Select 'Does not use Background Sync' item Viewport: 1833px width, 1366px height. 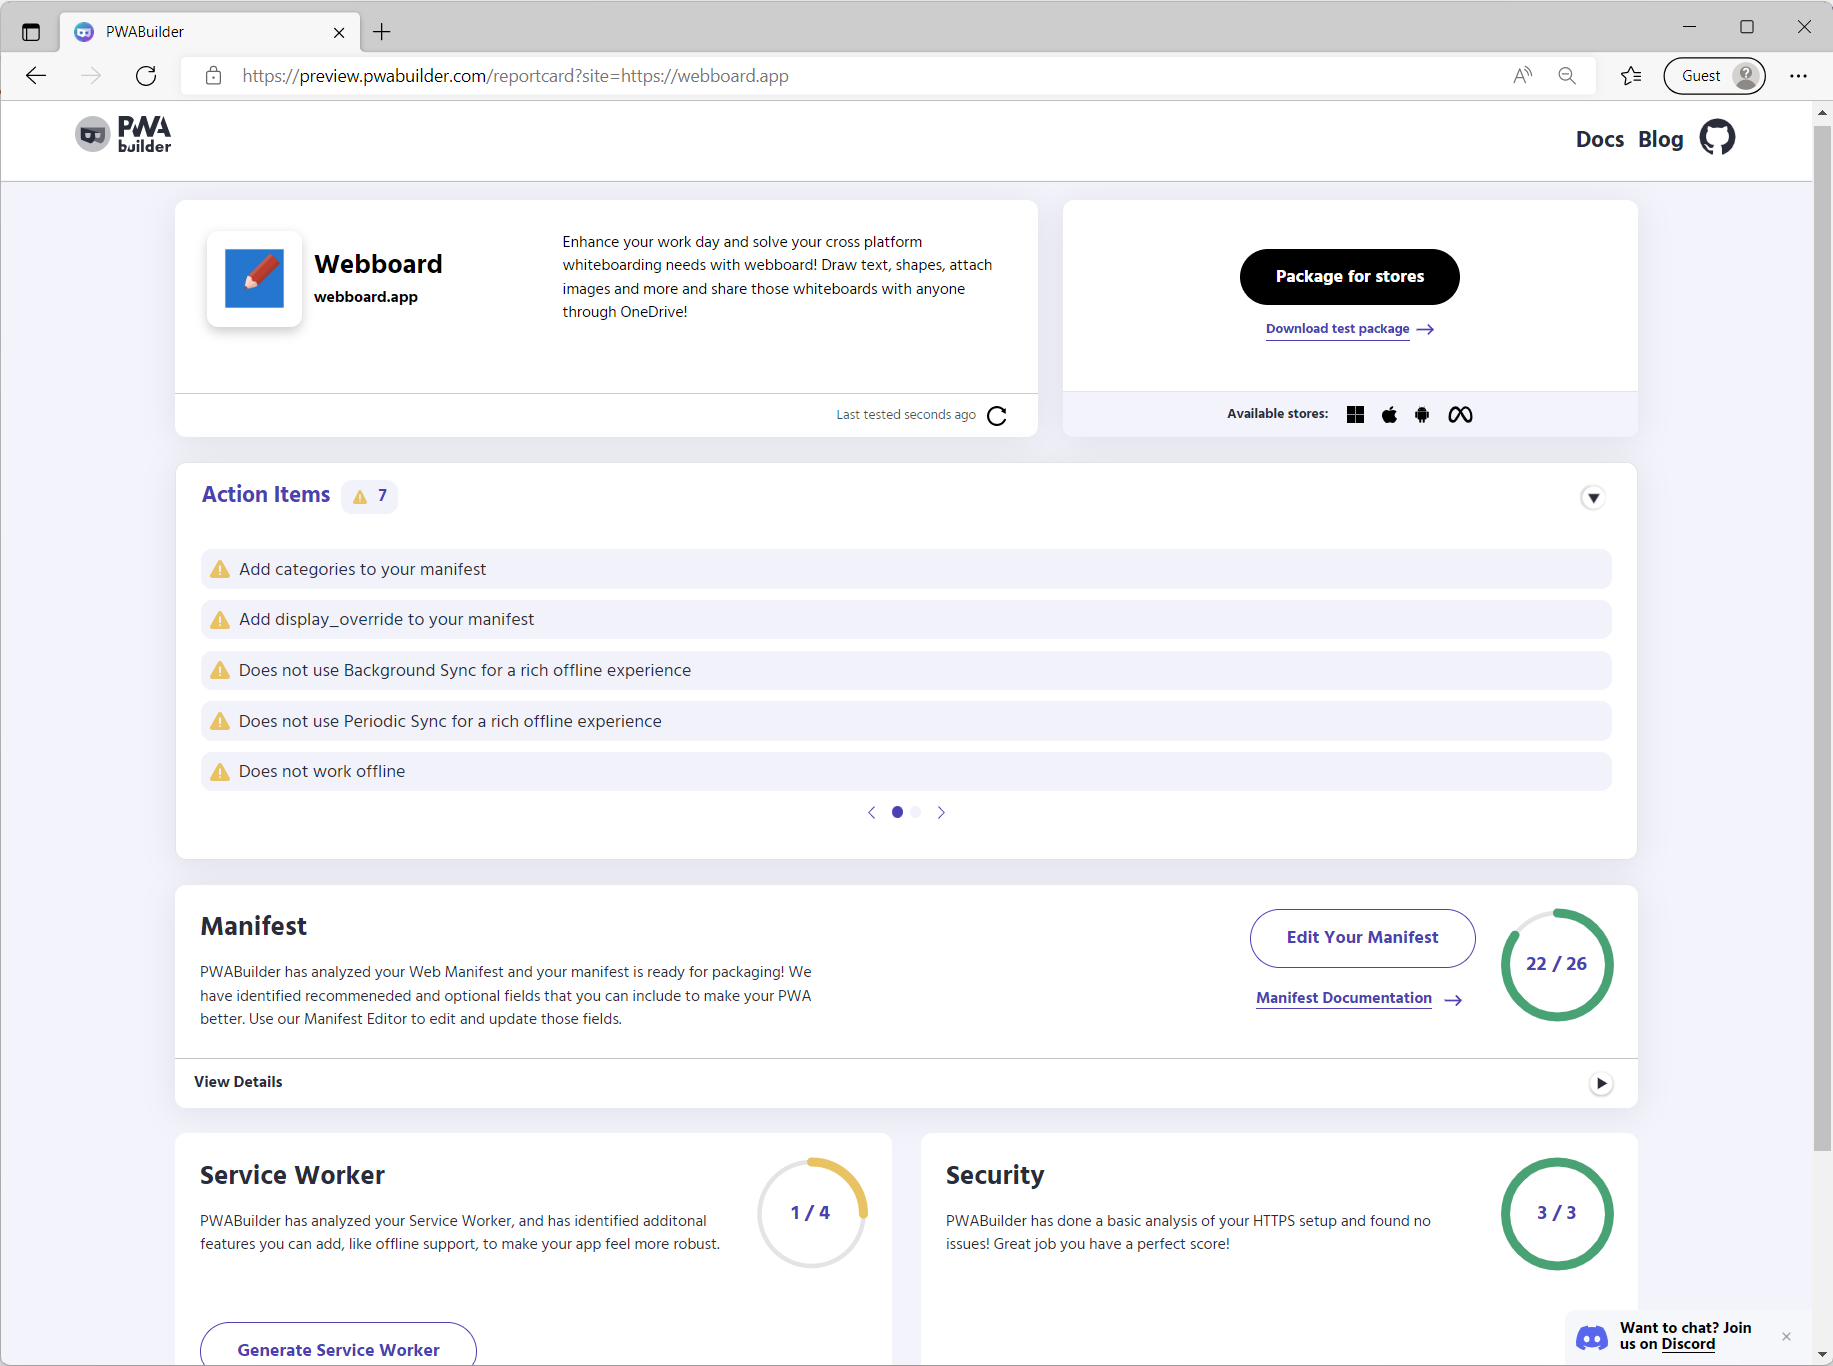click(906, 670)
